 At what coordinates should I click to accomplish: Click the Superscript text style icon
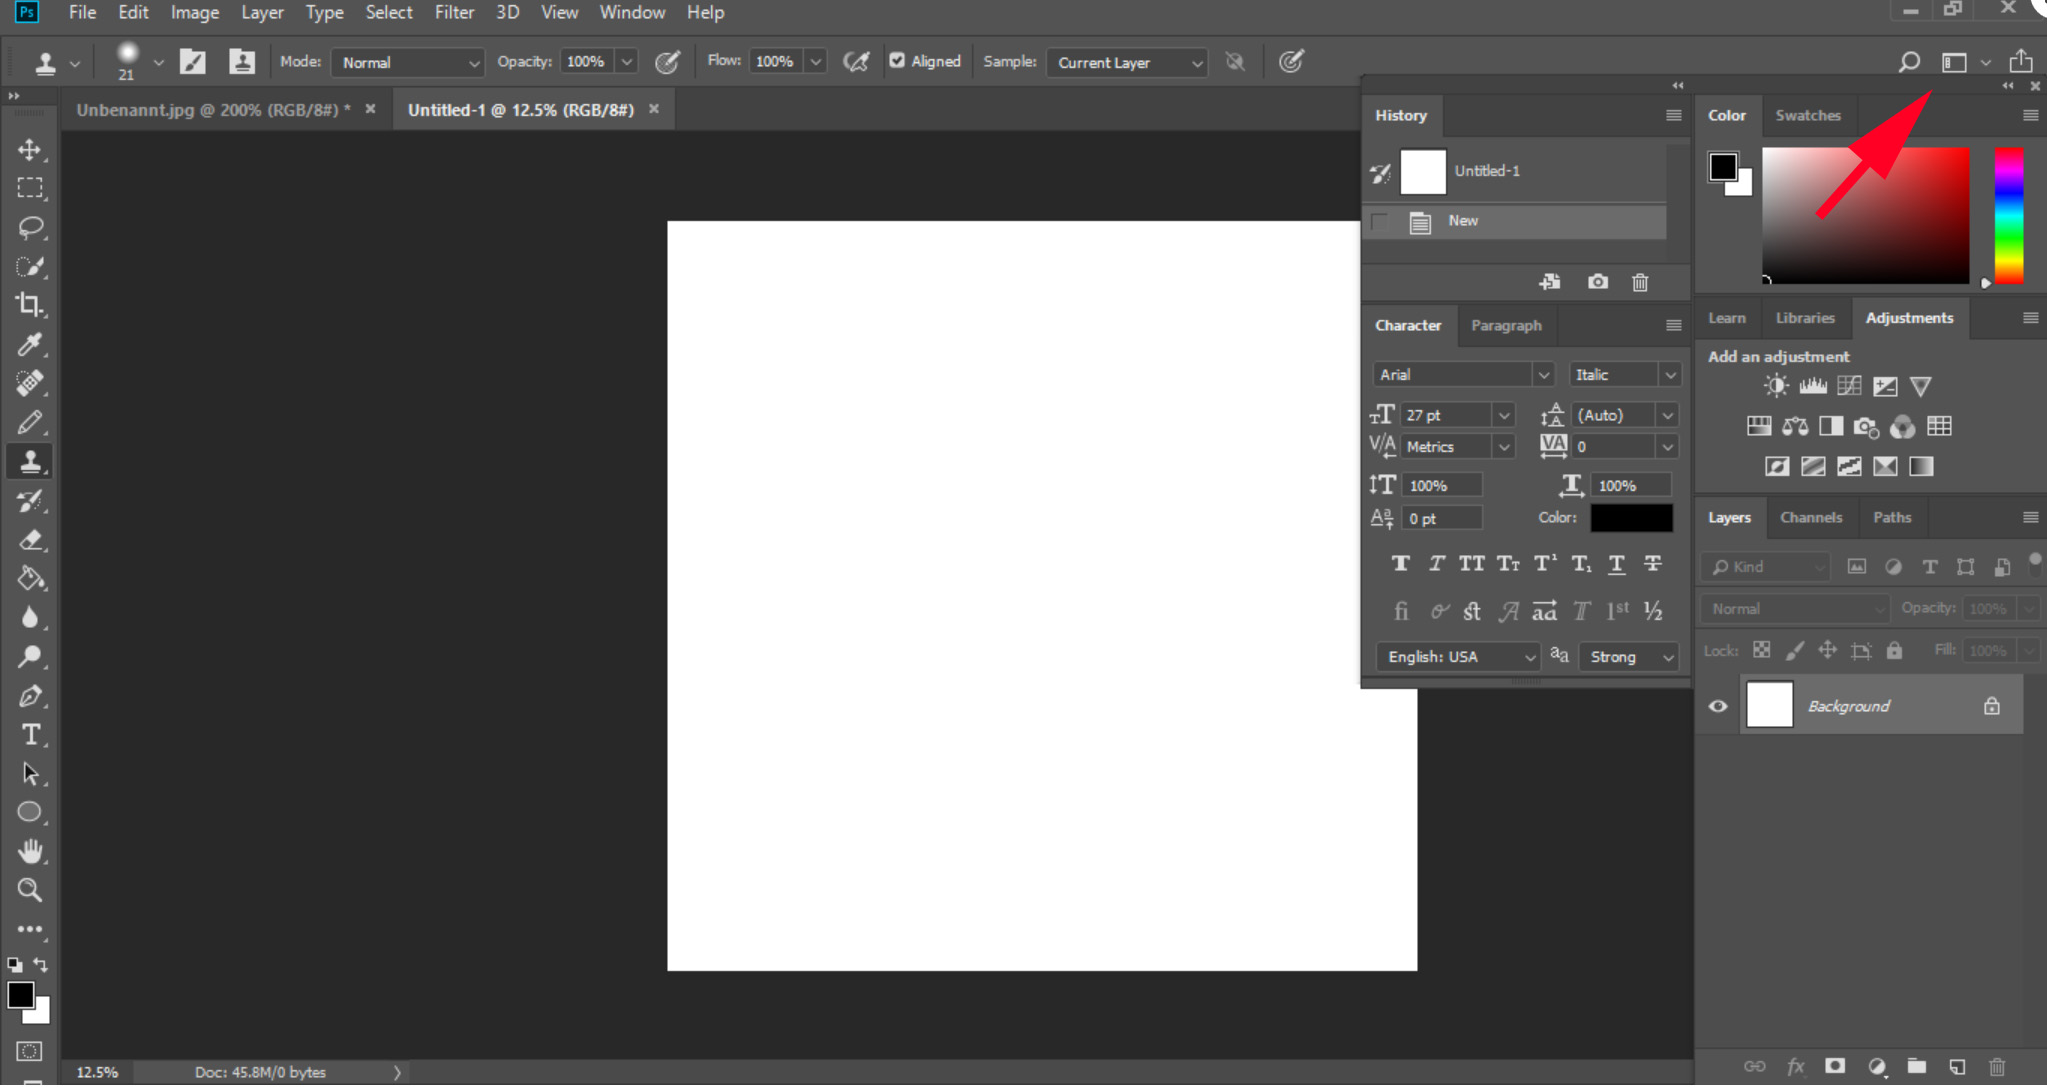coord(1543,563)
